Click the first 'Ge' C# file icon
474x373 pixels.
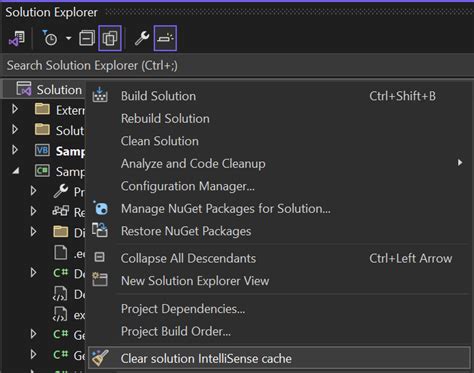[x=61, y=334]
